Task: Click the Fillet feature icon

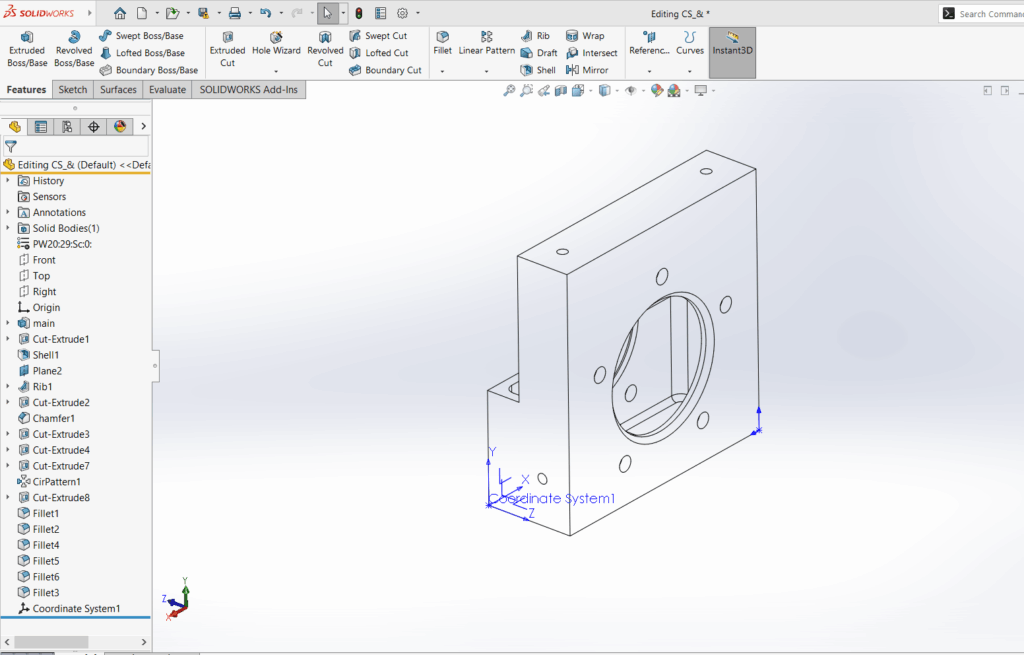Action: point(442,43)
